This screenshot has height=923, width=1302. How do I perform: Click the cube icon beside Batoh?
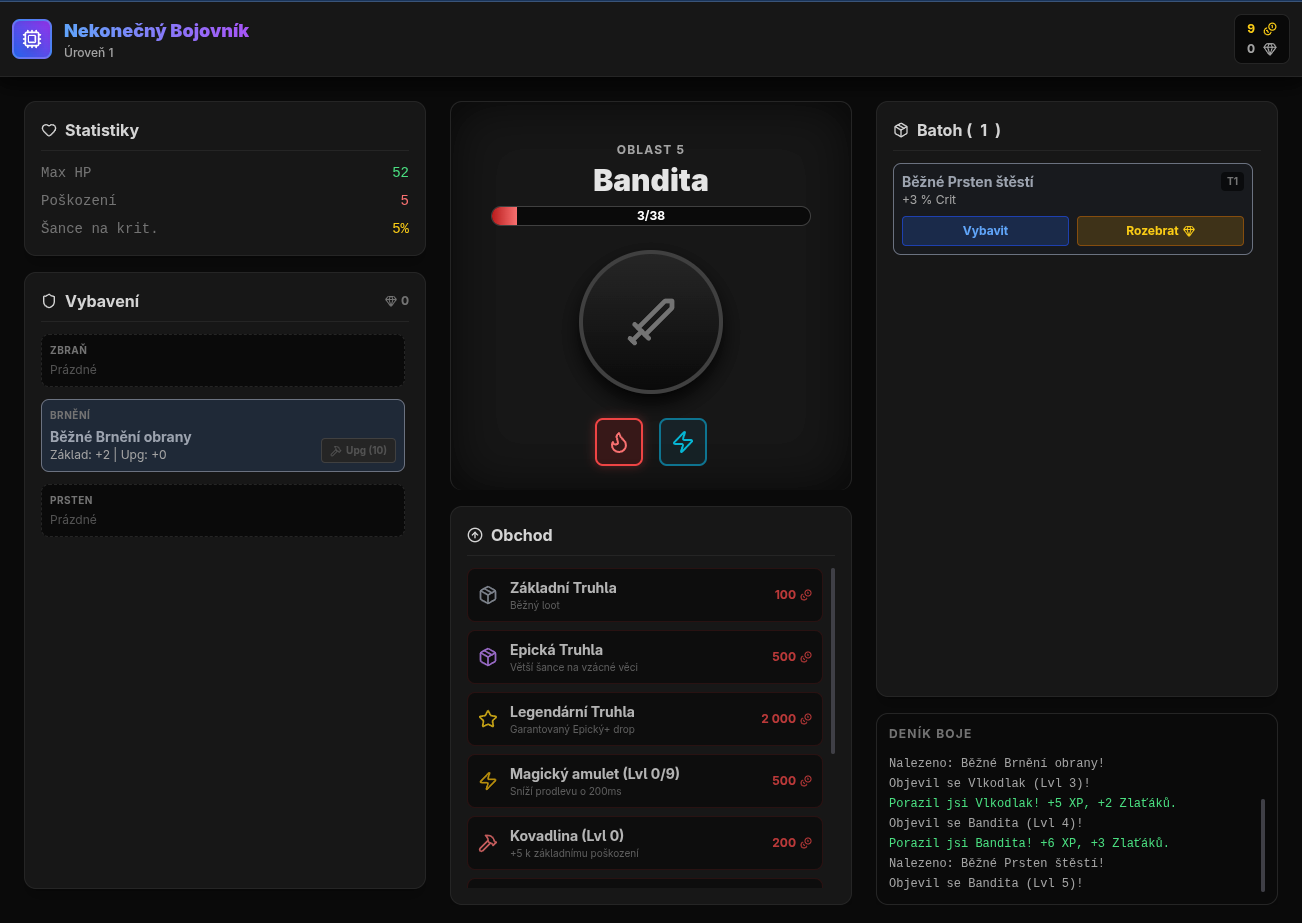pos(901,130)
